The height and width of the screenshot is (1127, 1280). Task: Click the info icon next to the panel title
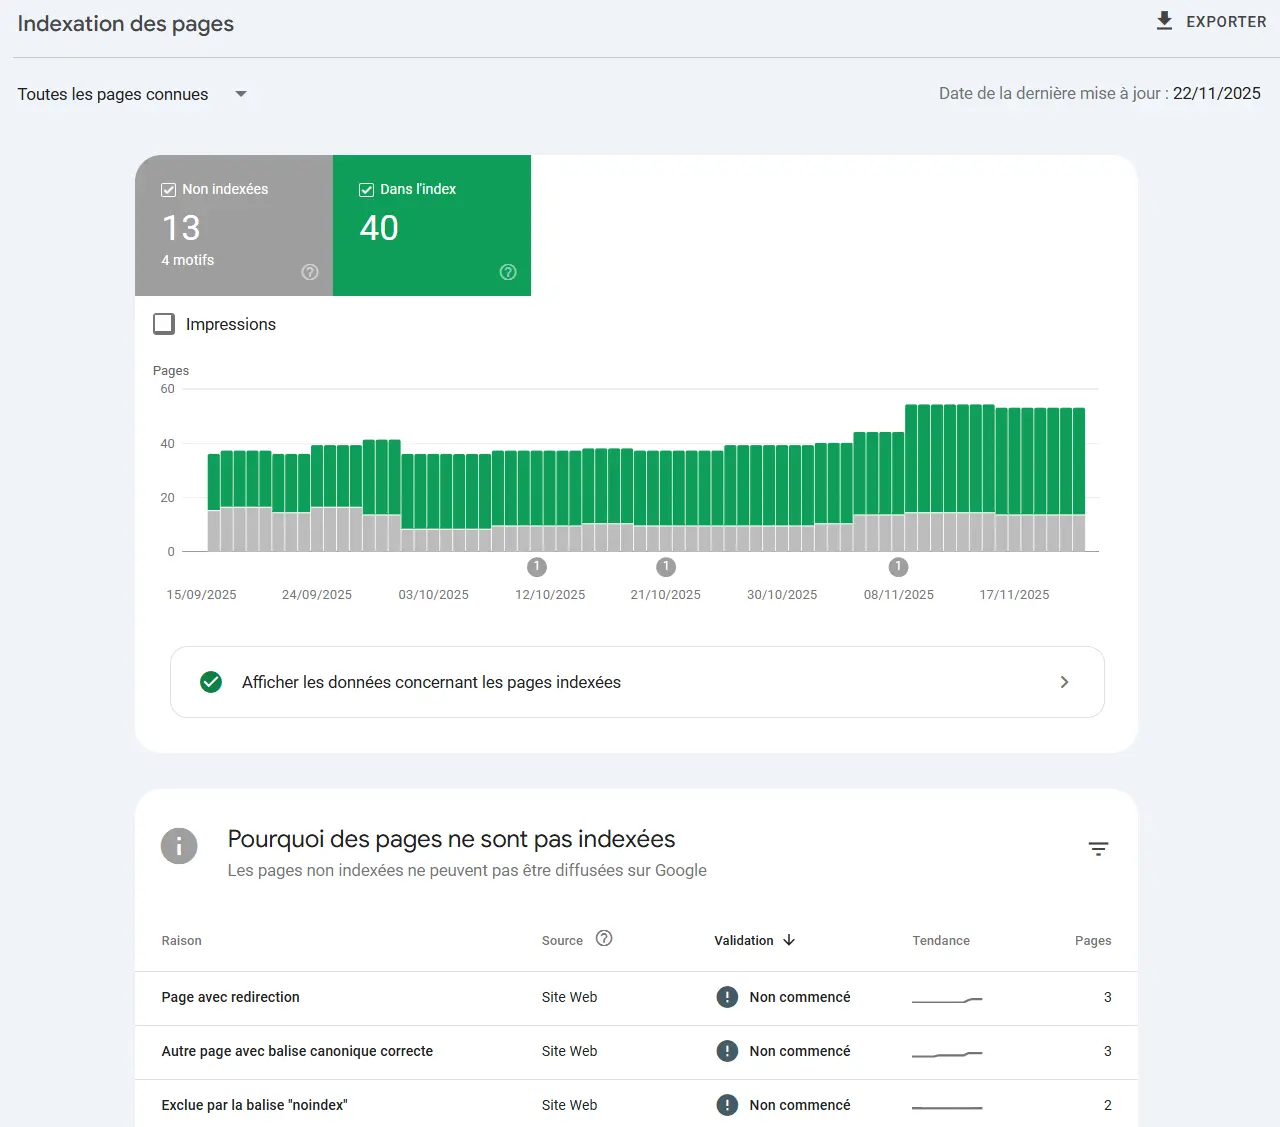[x=179, y=846]
